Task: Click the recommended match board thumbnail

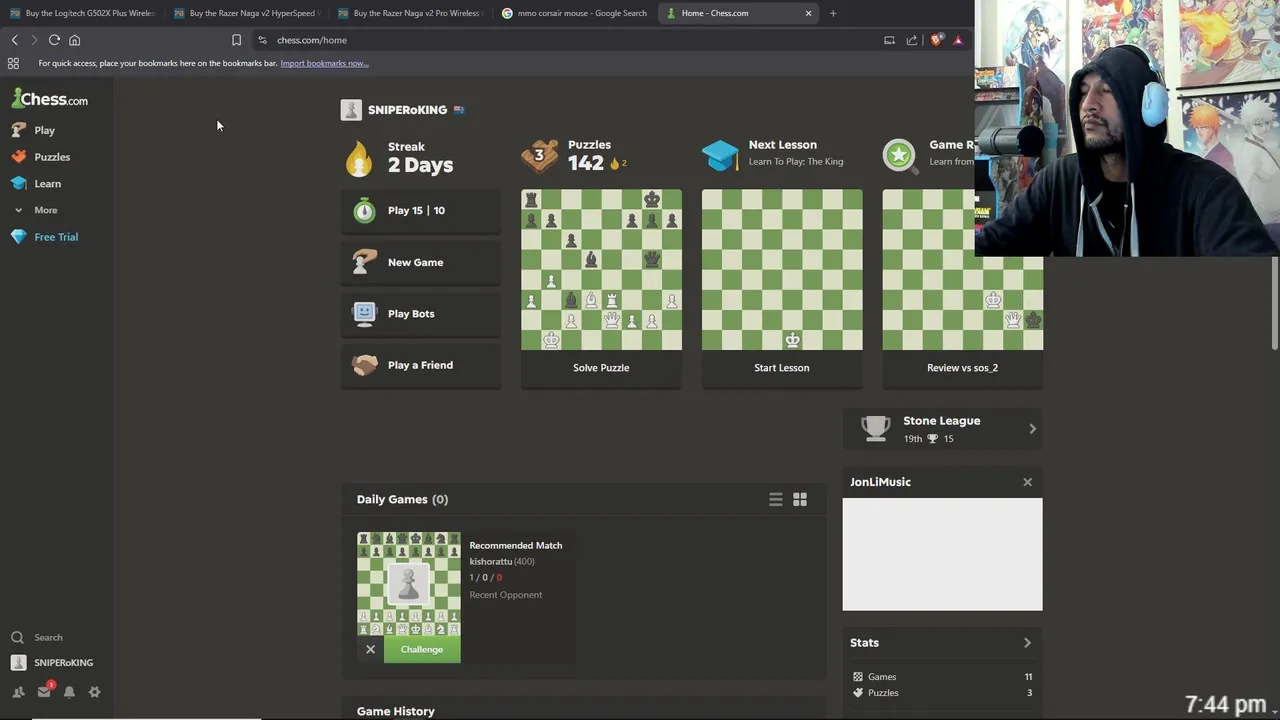Action: click(x=409, y=584)
